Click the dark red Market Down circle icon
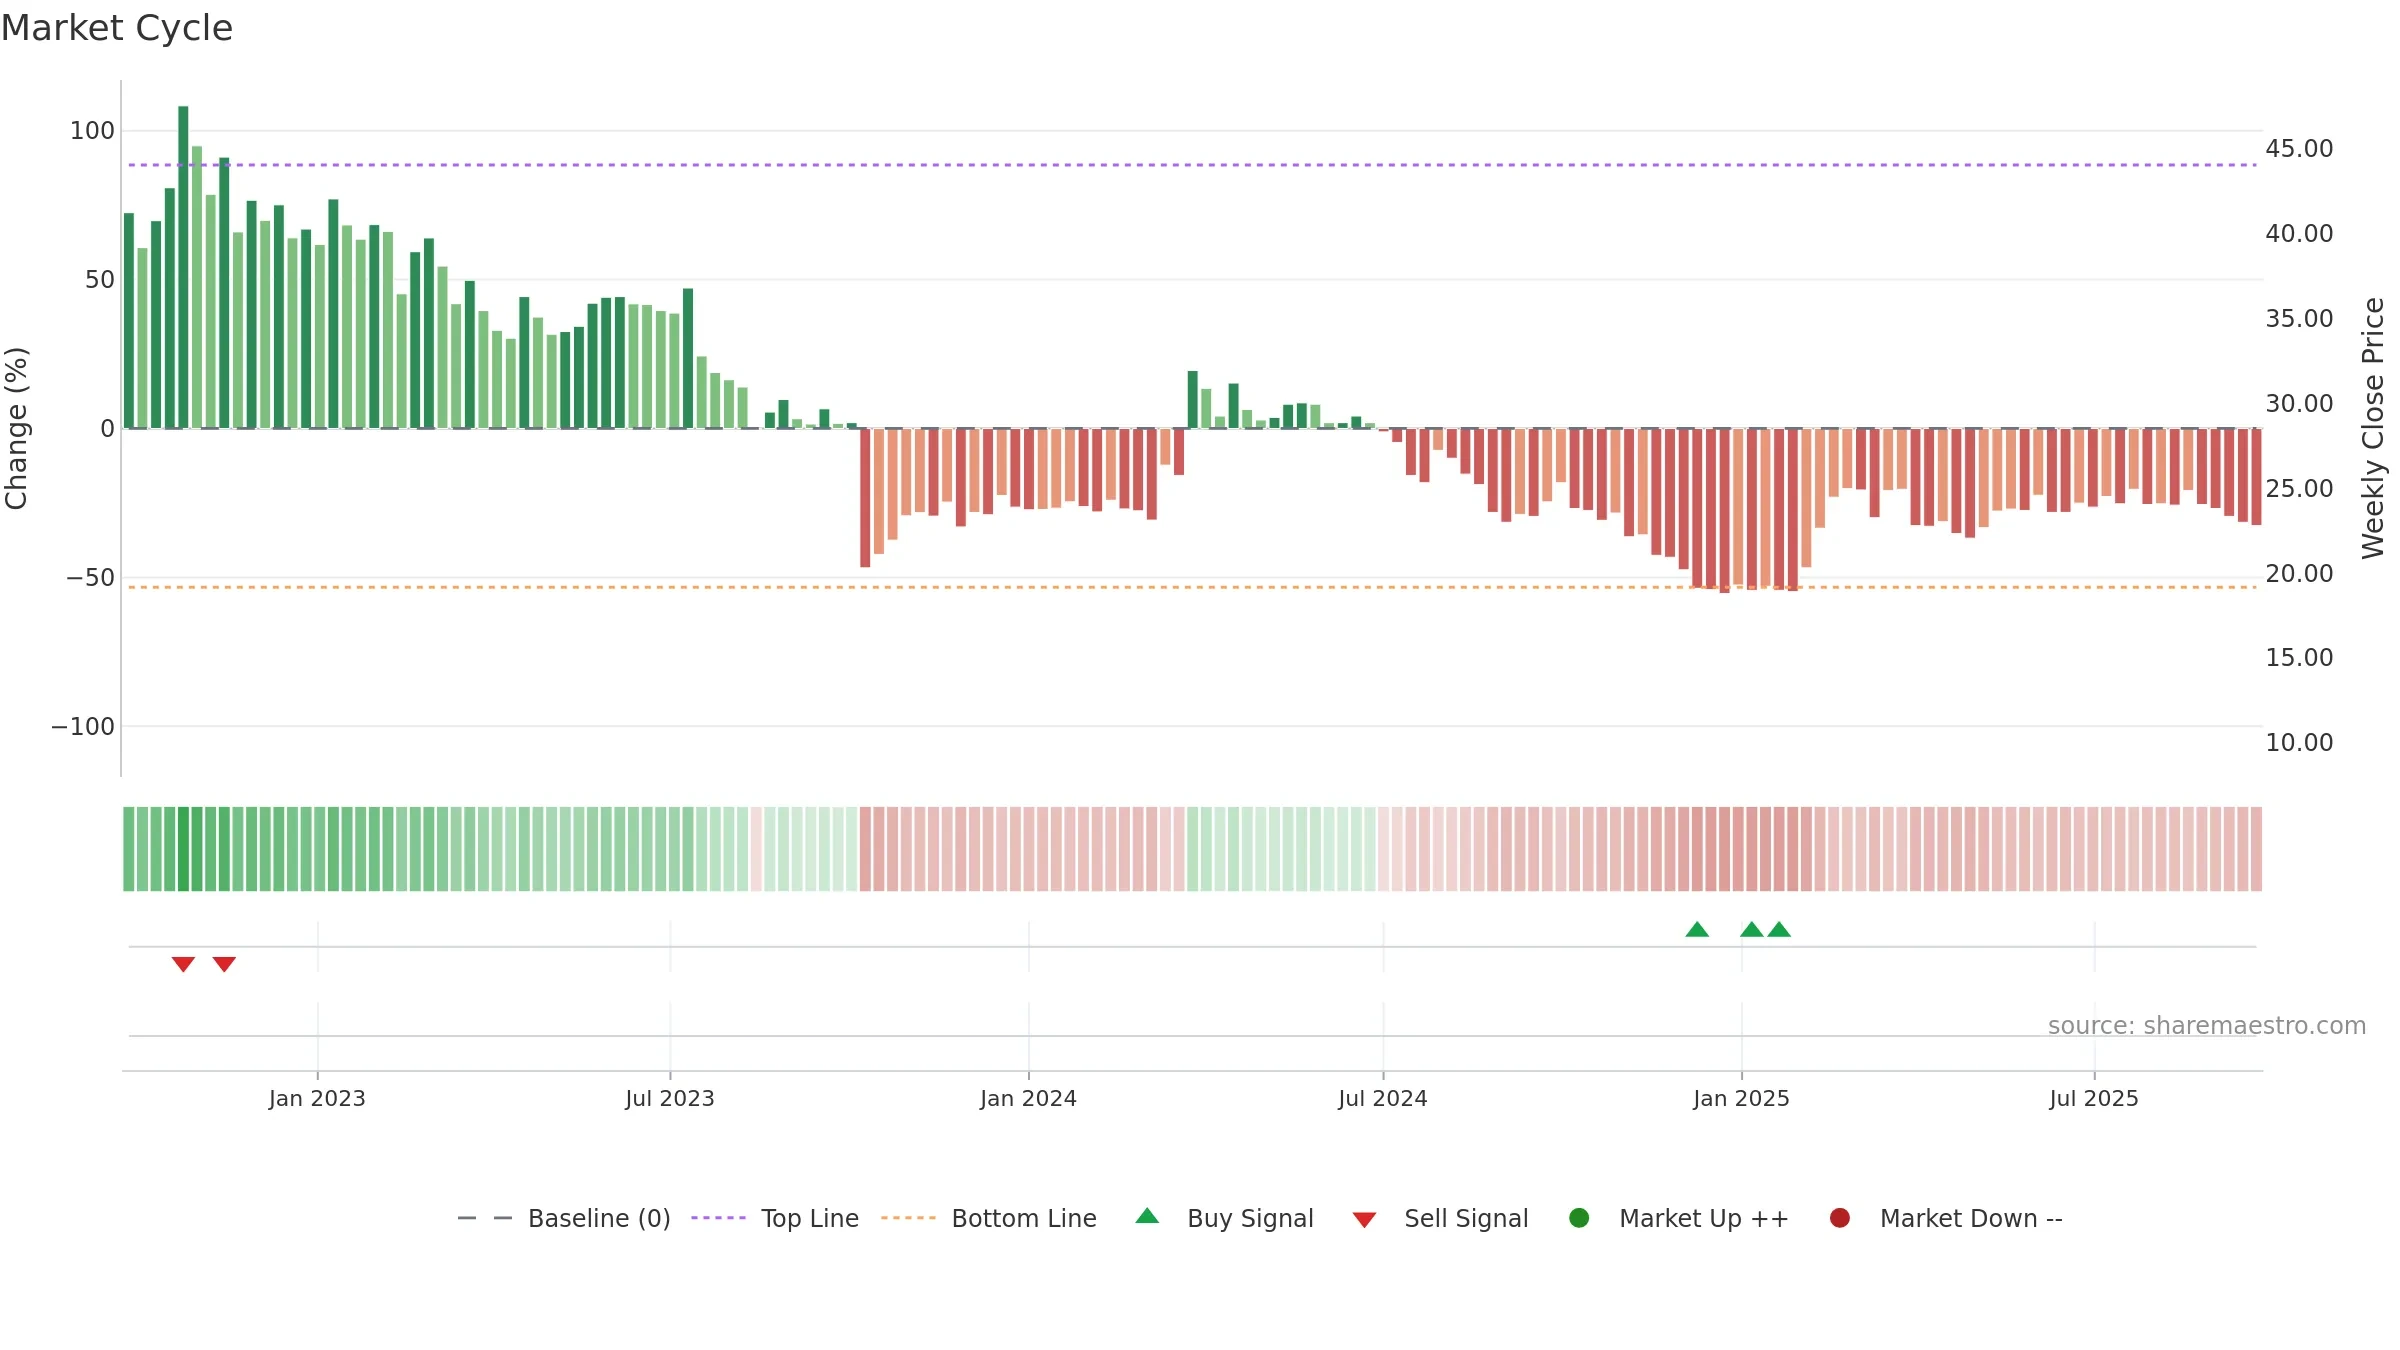The width and height of the screenshot is (2400, 1350). [x=1840, y=1218]
